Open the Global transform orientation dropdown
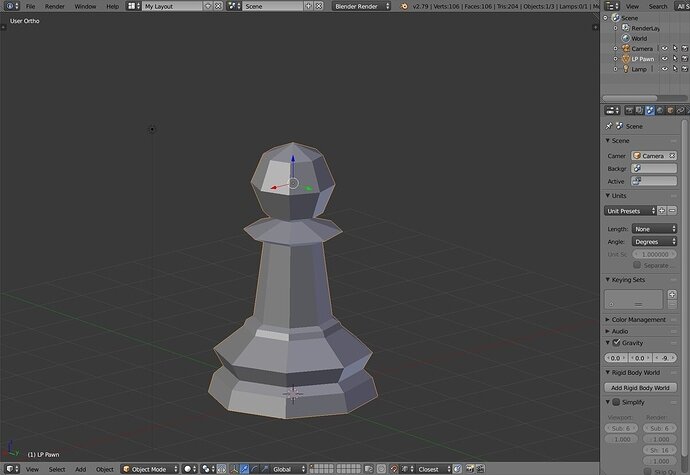The image size is (690, 475). click(289, 469)
